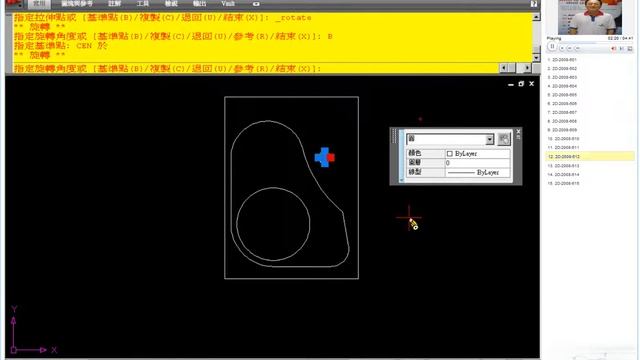Open quick properties options icon below the X
The width and height of the screenshot is (640, 360).
coord(518,137)
